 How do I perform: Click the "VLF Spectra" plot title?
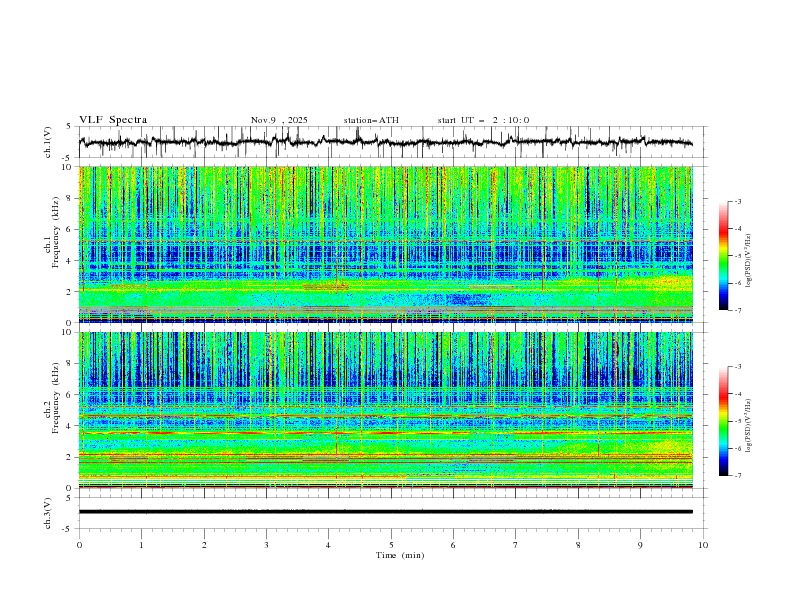[x=113, y=120]
